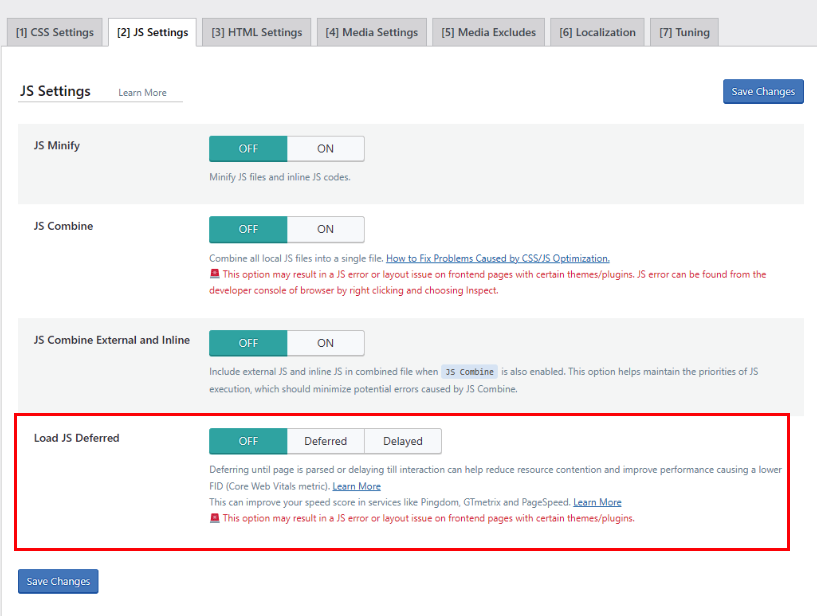
Task: Click Learn More next to JS Settings heading
Action: point(142,93)
